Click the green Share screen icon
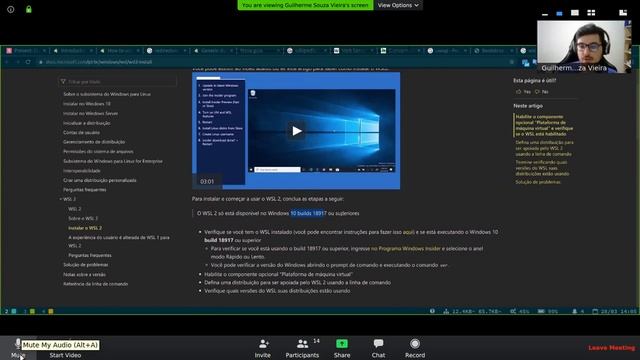The image size is (640, 360). tap(342, 344)
